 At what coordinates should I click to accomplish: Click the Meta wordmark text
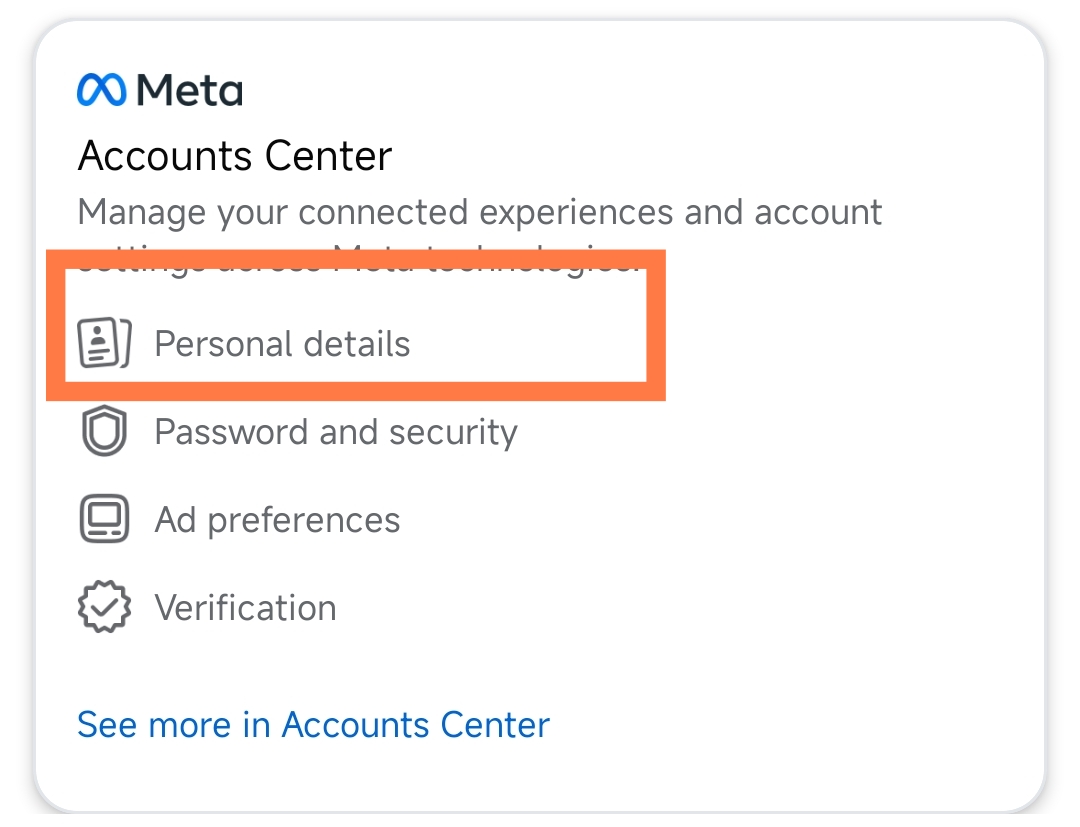pos(190,91)
